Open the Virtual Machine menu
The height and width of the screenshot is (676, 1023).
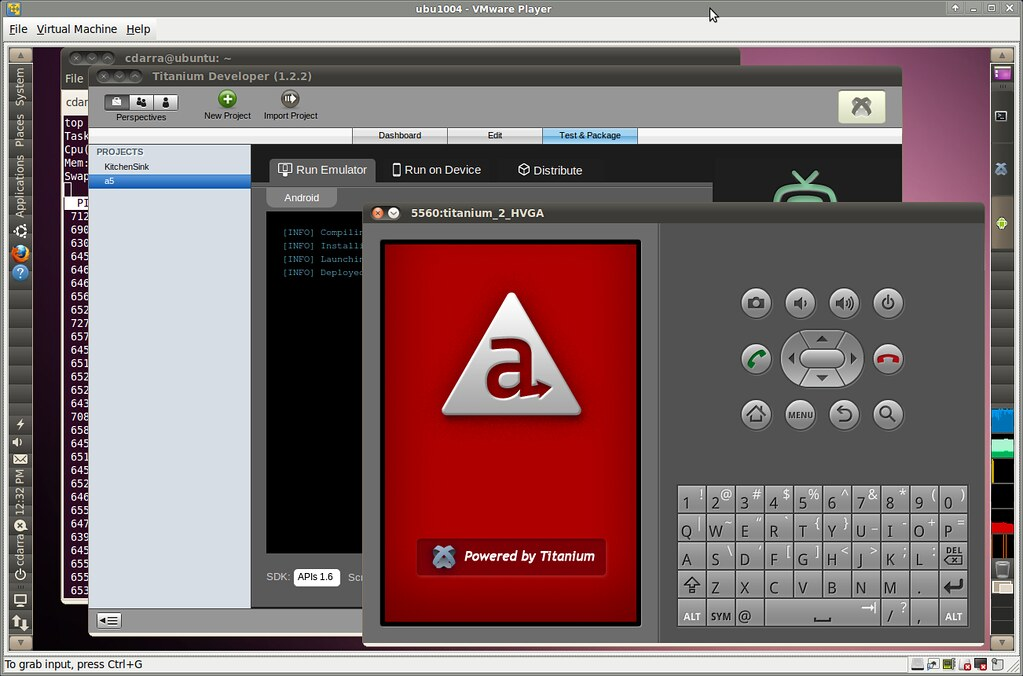[77, 29]
